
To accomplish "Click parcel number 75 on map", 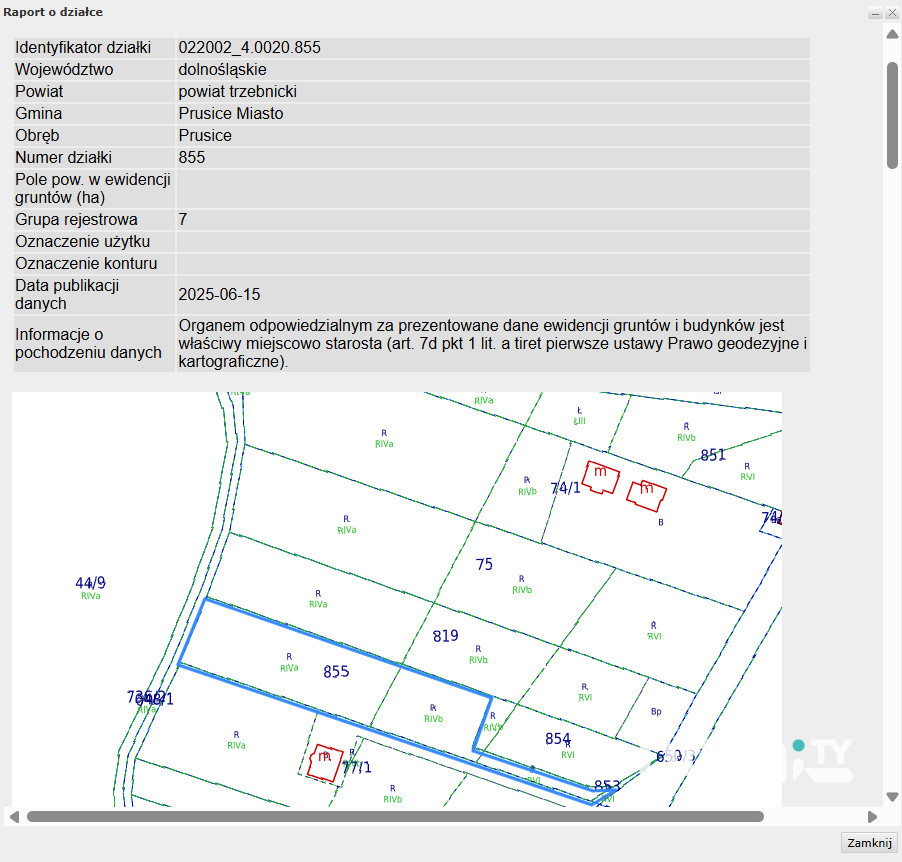I will click(x=484, y=565).
